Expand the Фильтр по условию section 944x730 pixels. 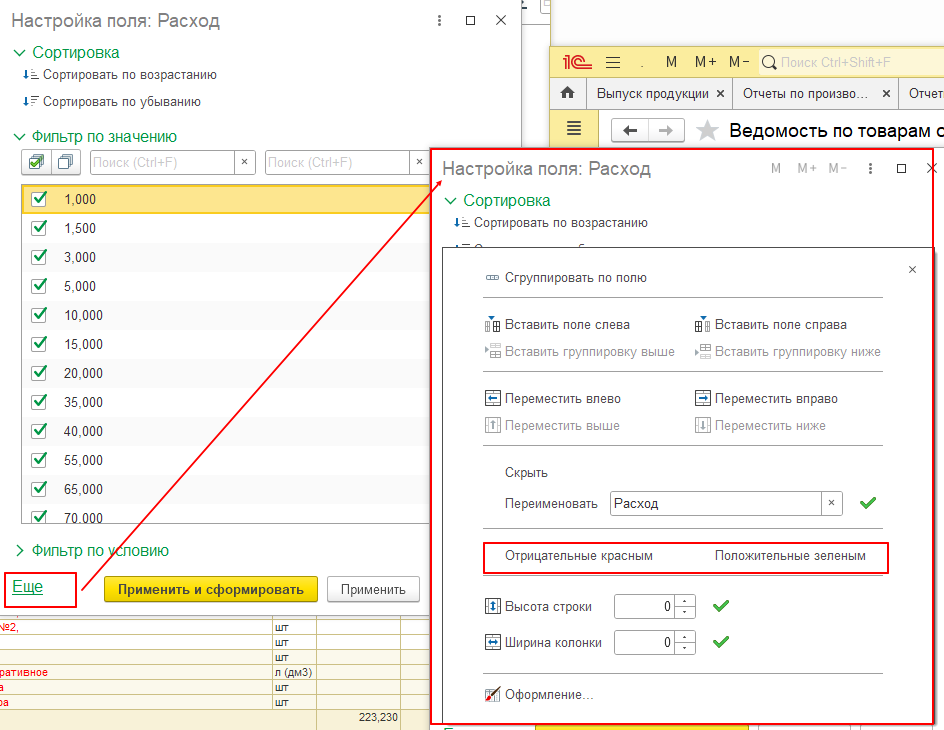[20, 550]
